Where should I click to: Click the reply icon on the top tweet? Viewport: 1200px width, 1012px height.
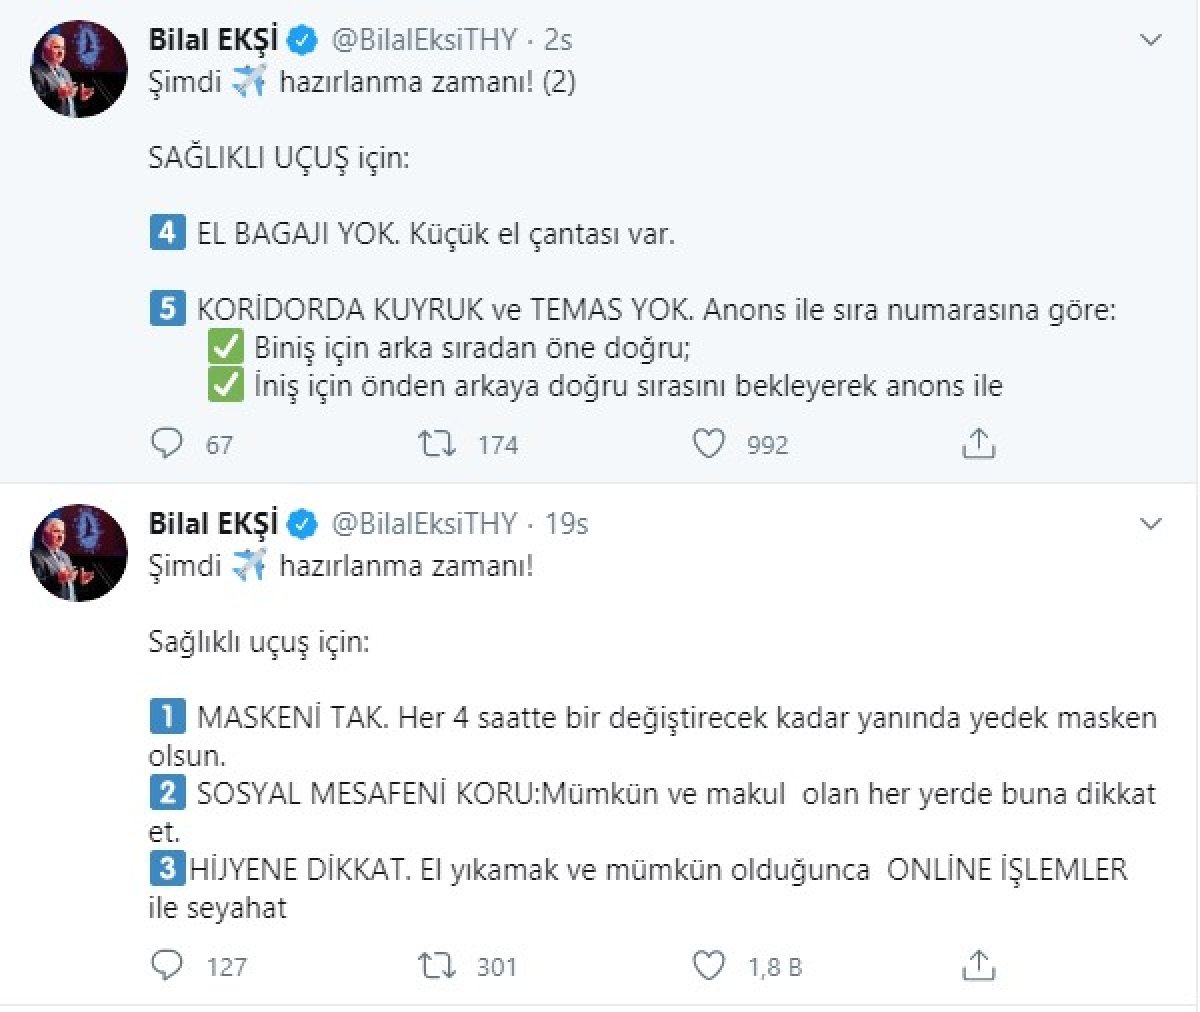pos(167,442)
